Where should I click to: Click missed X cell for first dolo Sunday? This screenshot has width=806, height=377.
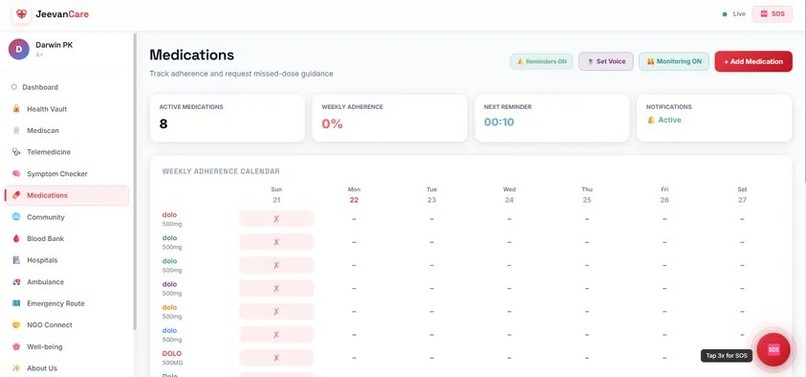(x=276, y=219)
